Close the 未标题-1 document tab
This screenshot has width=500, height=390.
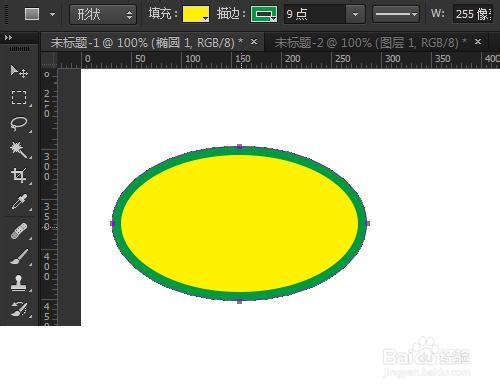tap(254, 42)
